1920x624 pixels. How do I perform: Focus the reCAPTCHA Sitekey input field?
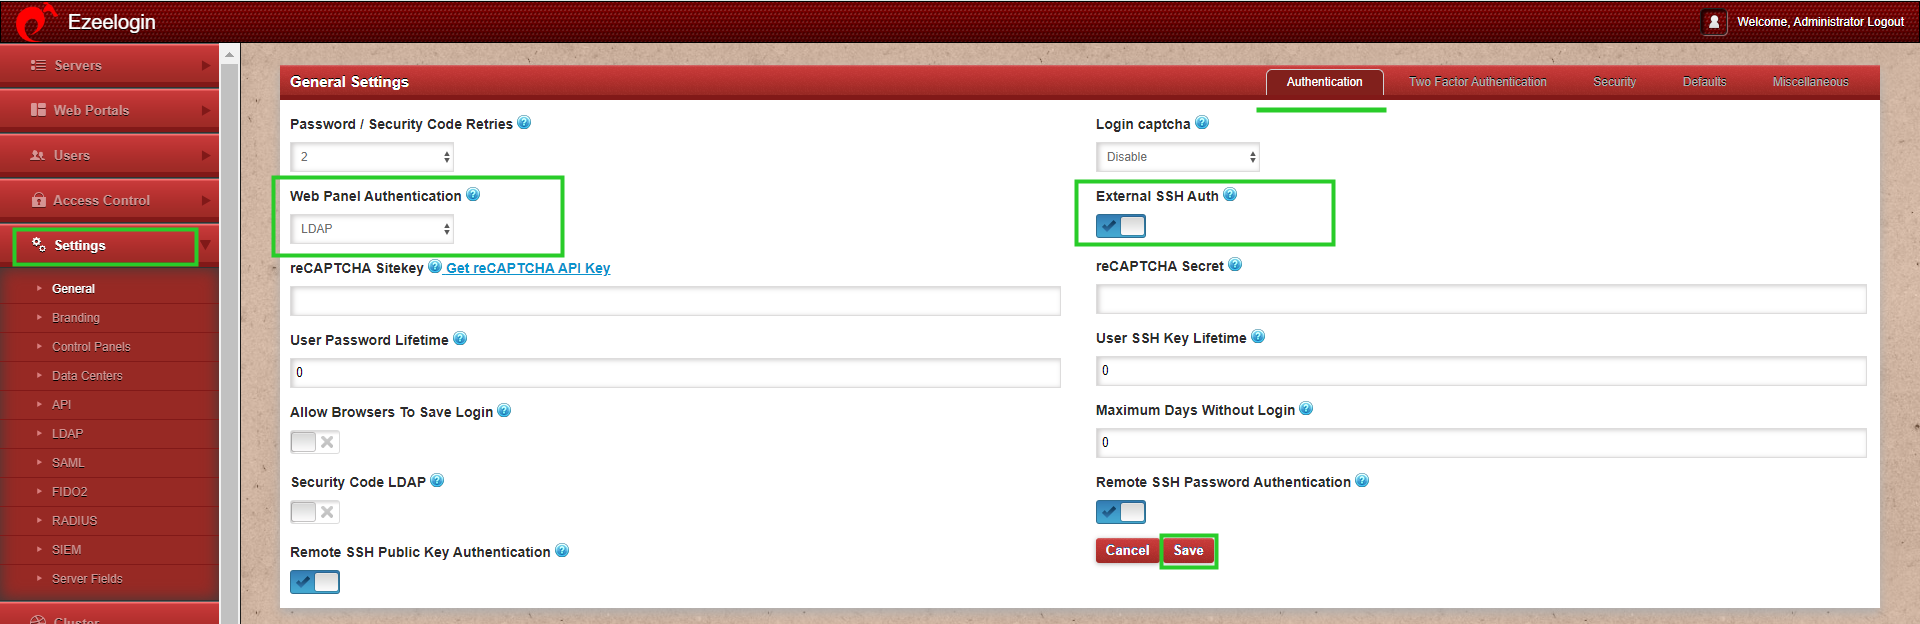(x=675, y=301)
